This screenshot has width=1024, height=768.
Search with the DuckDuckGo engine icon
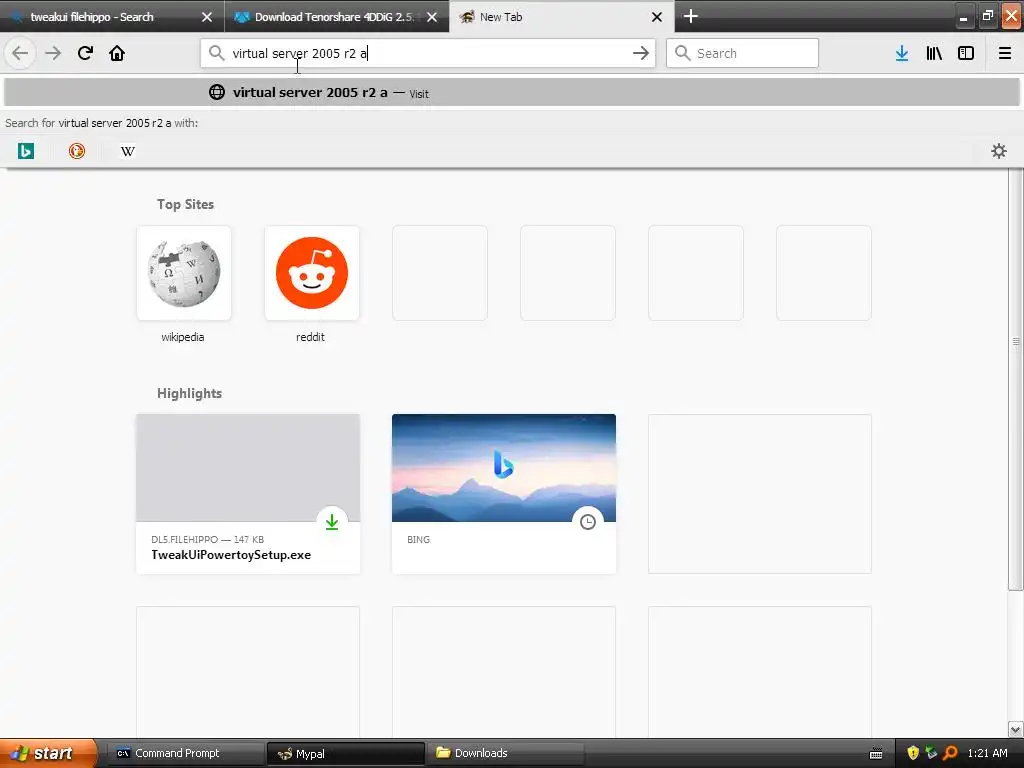[x=76, y=151]
